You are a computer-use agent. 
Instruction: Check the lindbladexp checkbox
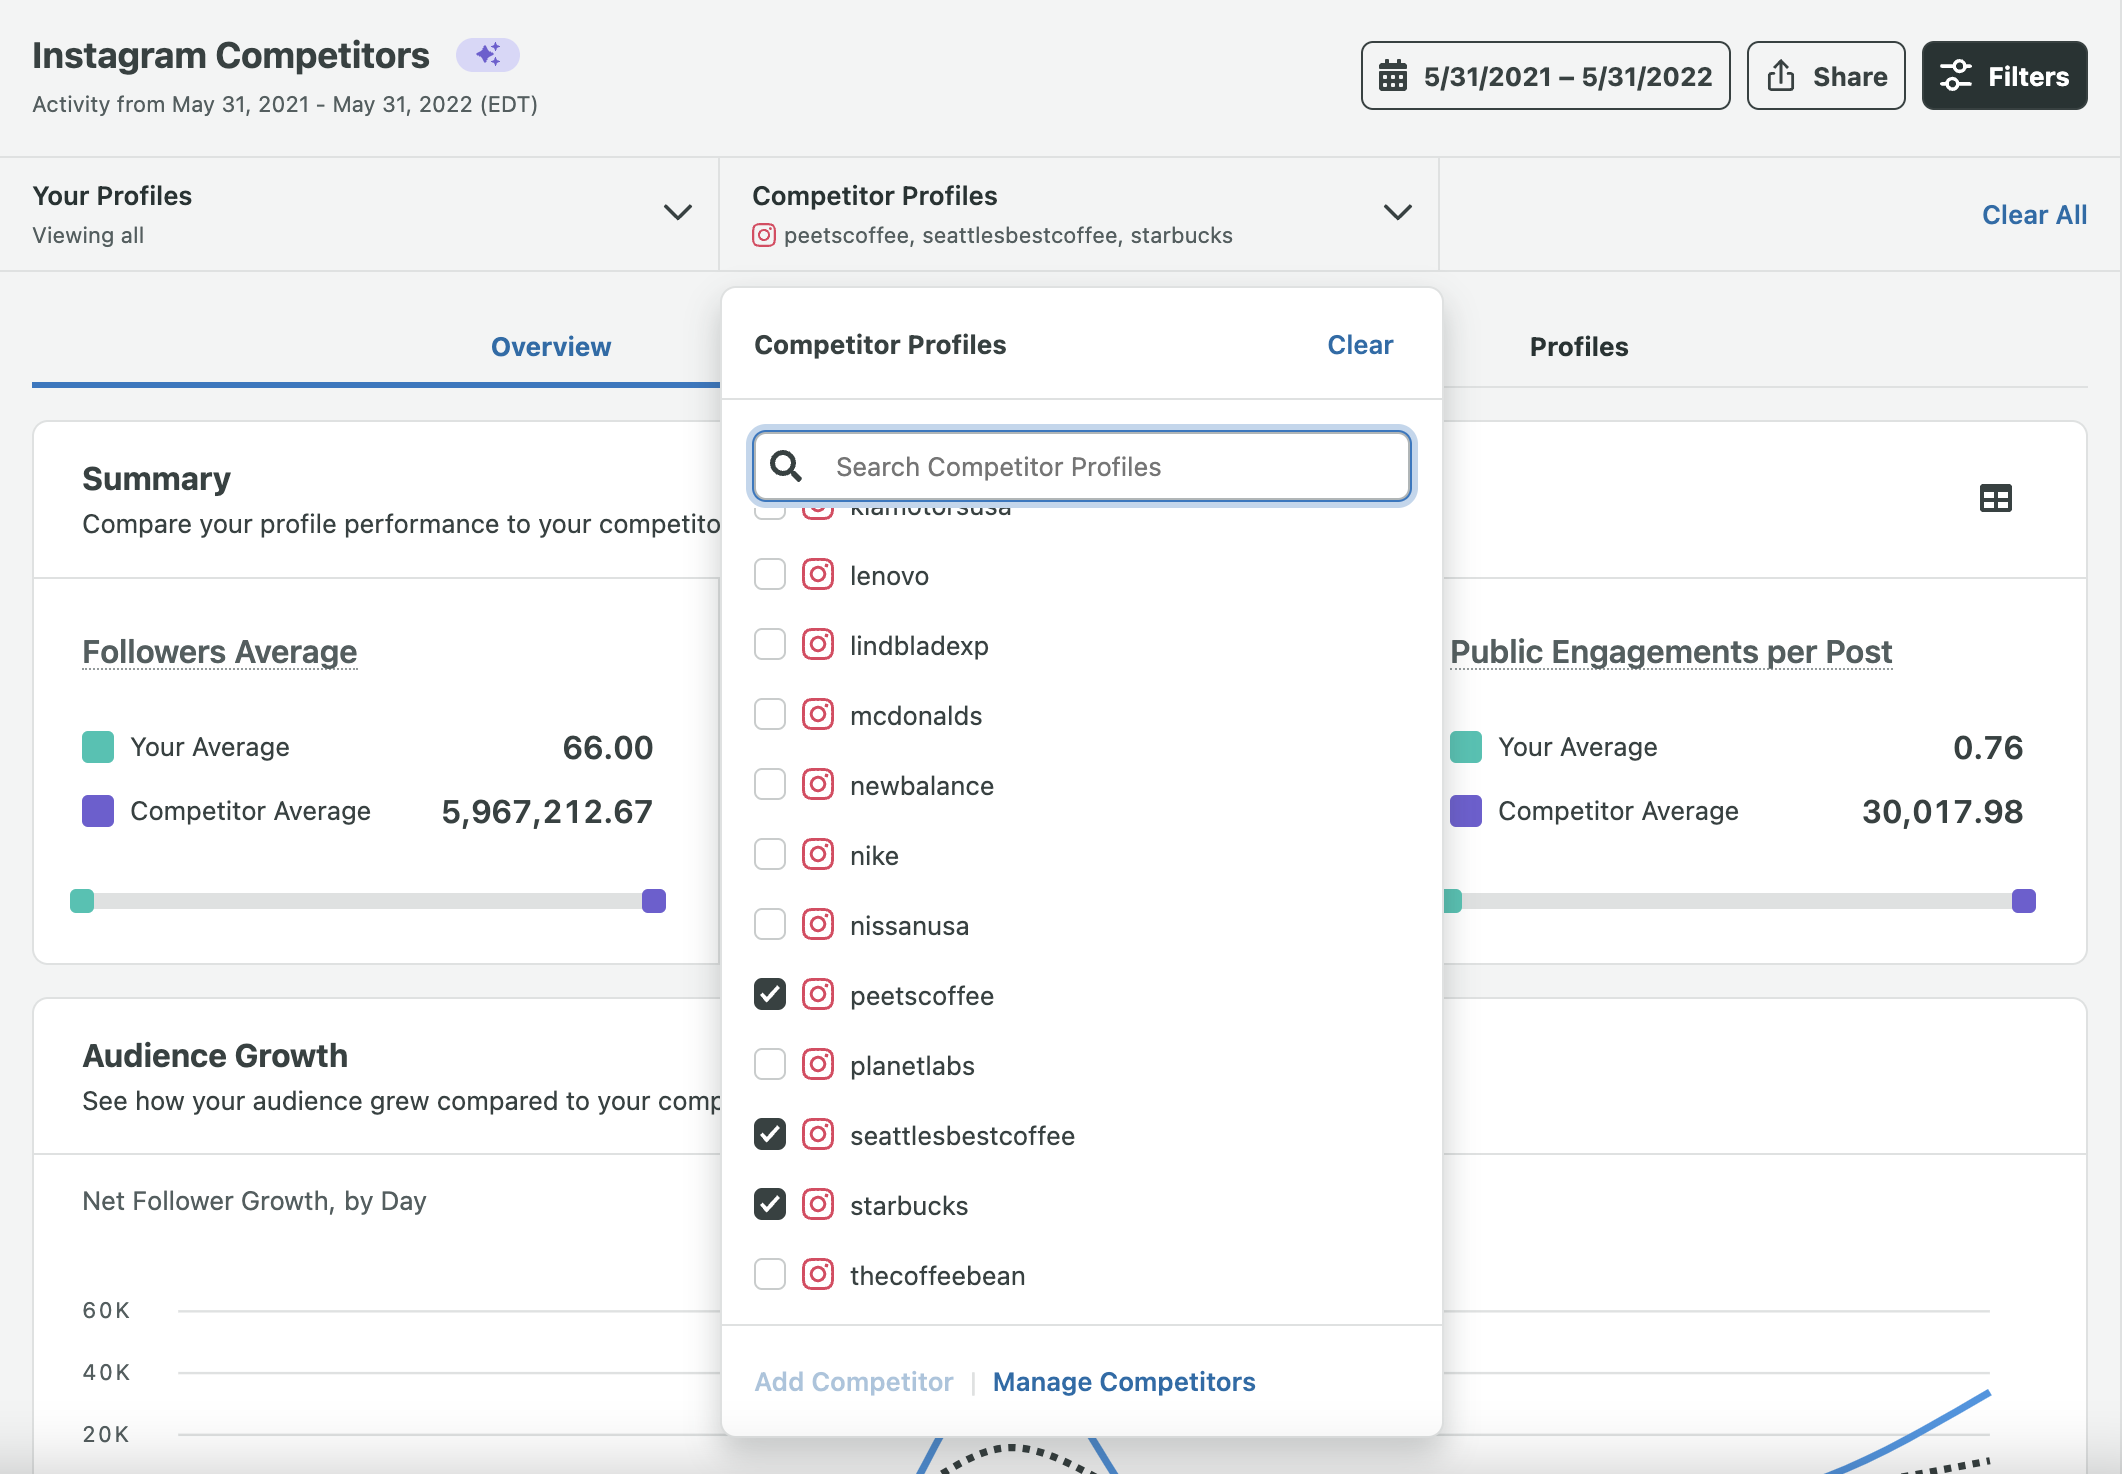click(770, 645)
